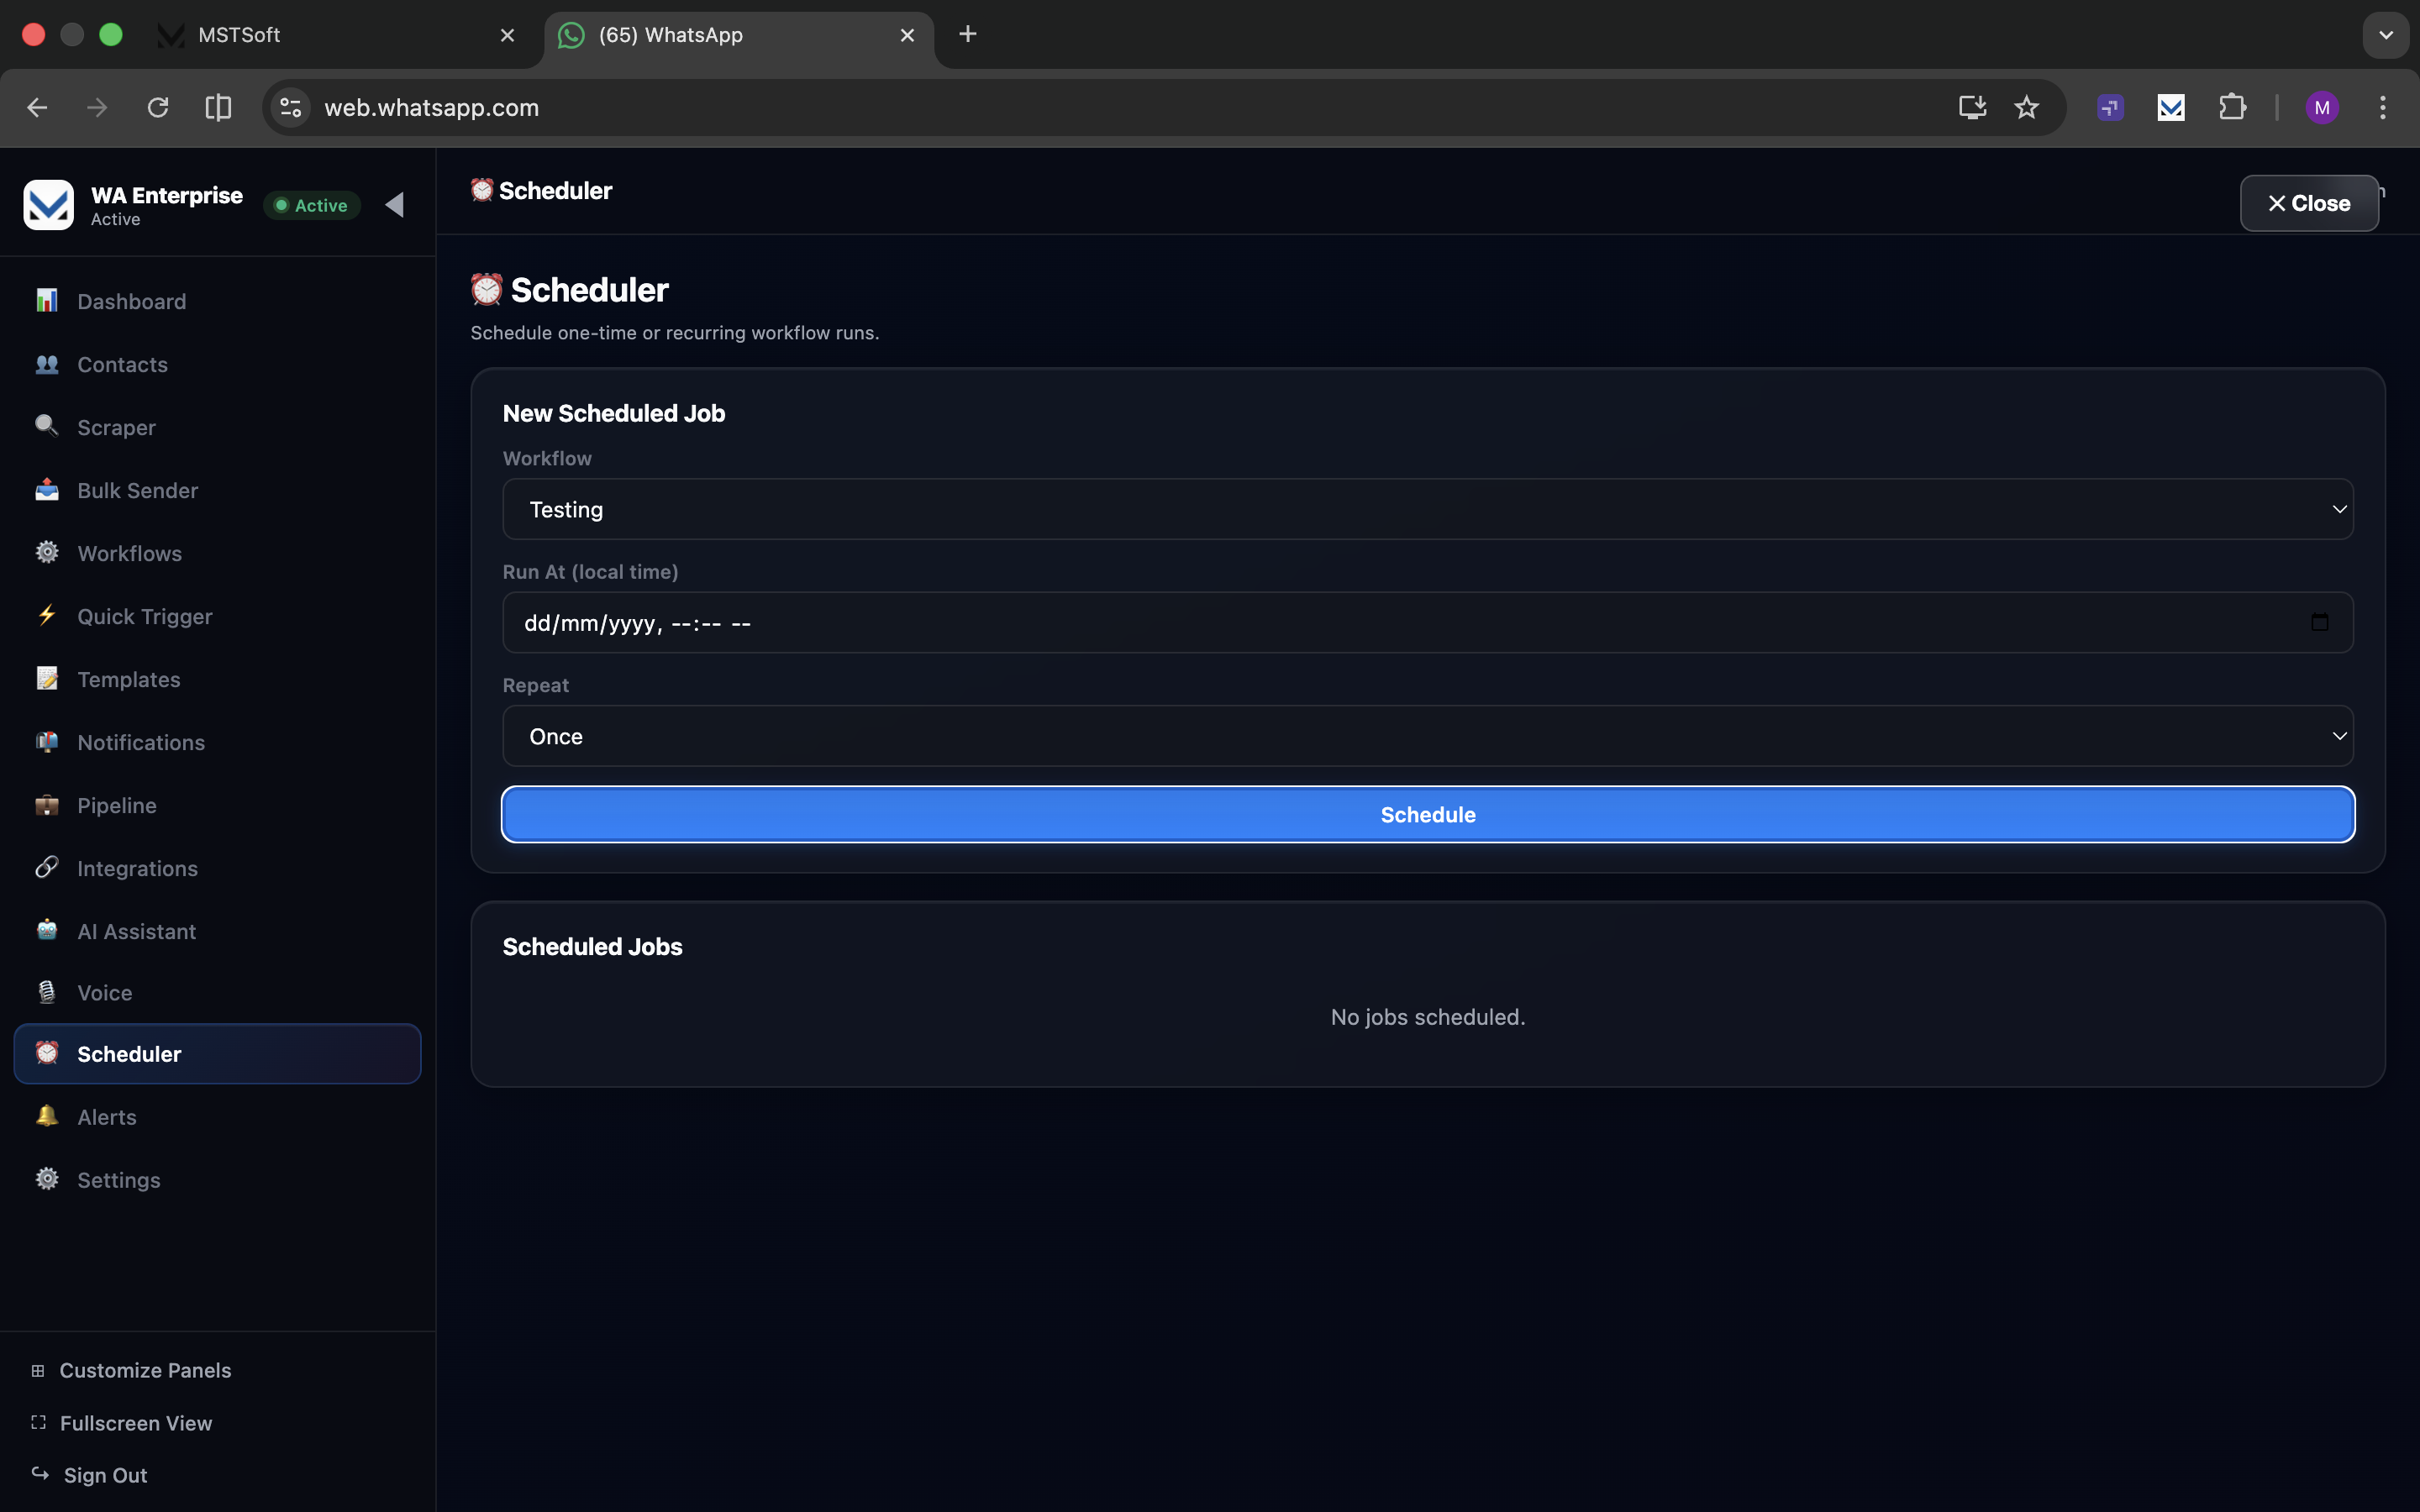Open the browser Extensions puzzle icon
This screenshot has height=1512, width=2420.
coord(2232,107)
